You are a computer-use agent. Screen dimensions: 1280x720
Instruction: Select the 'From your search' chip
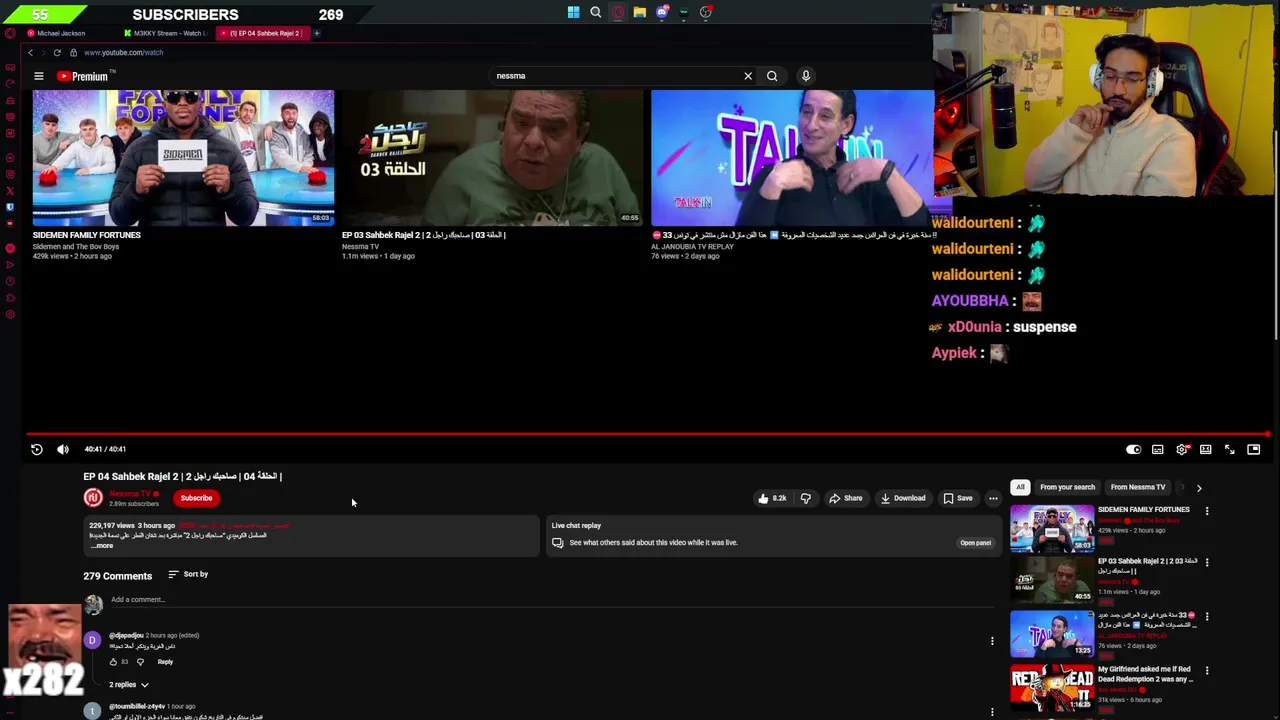click(x=1067, y=487)
